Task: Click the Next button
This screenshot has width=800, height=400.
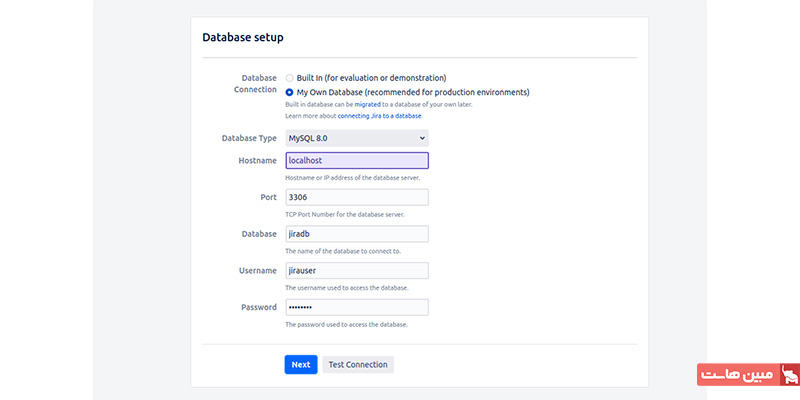Action: pos(301,364)
